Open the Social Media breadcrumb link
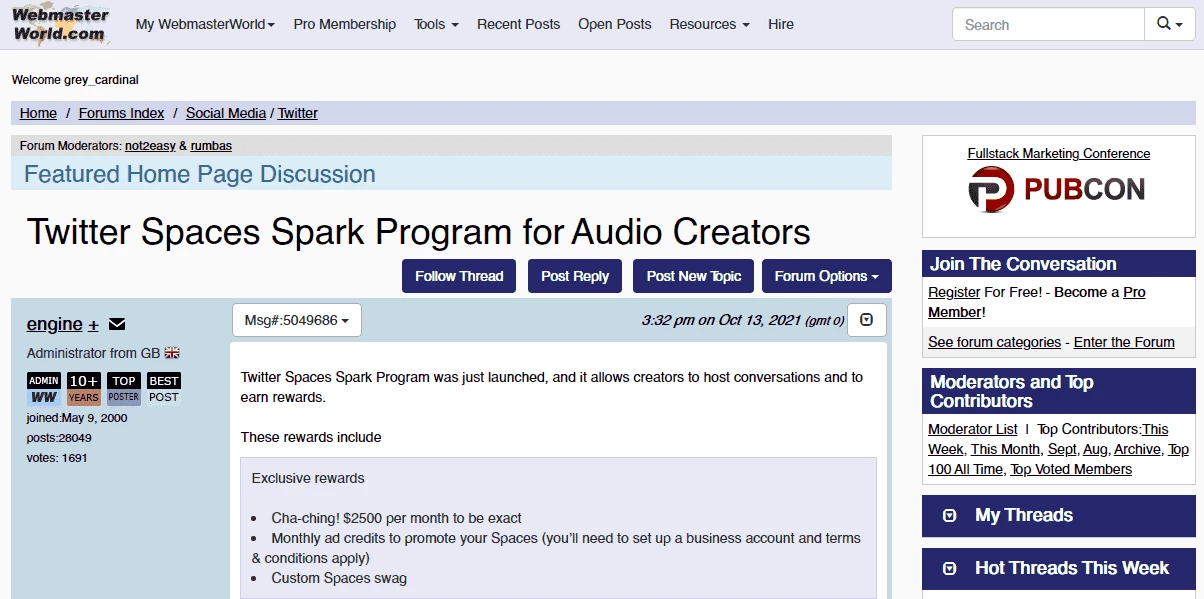The width and height of the screenshot is (1204, 599). tap(226, 113)
